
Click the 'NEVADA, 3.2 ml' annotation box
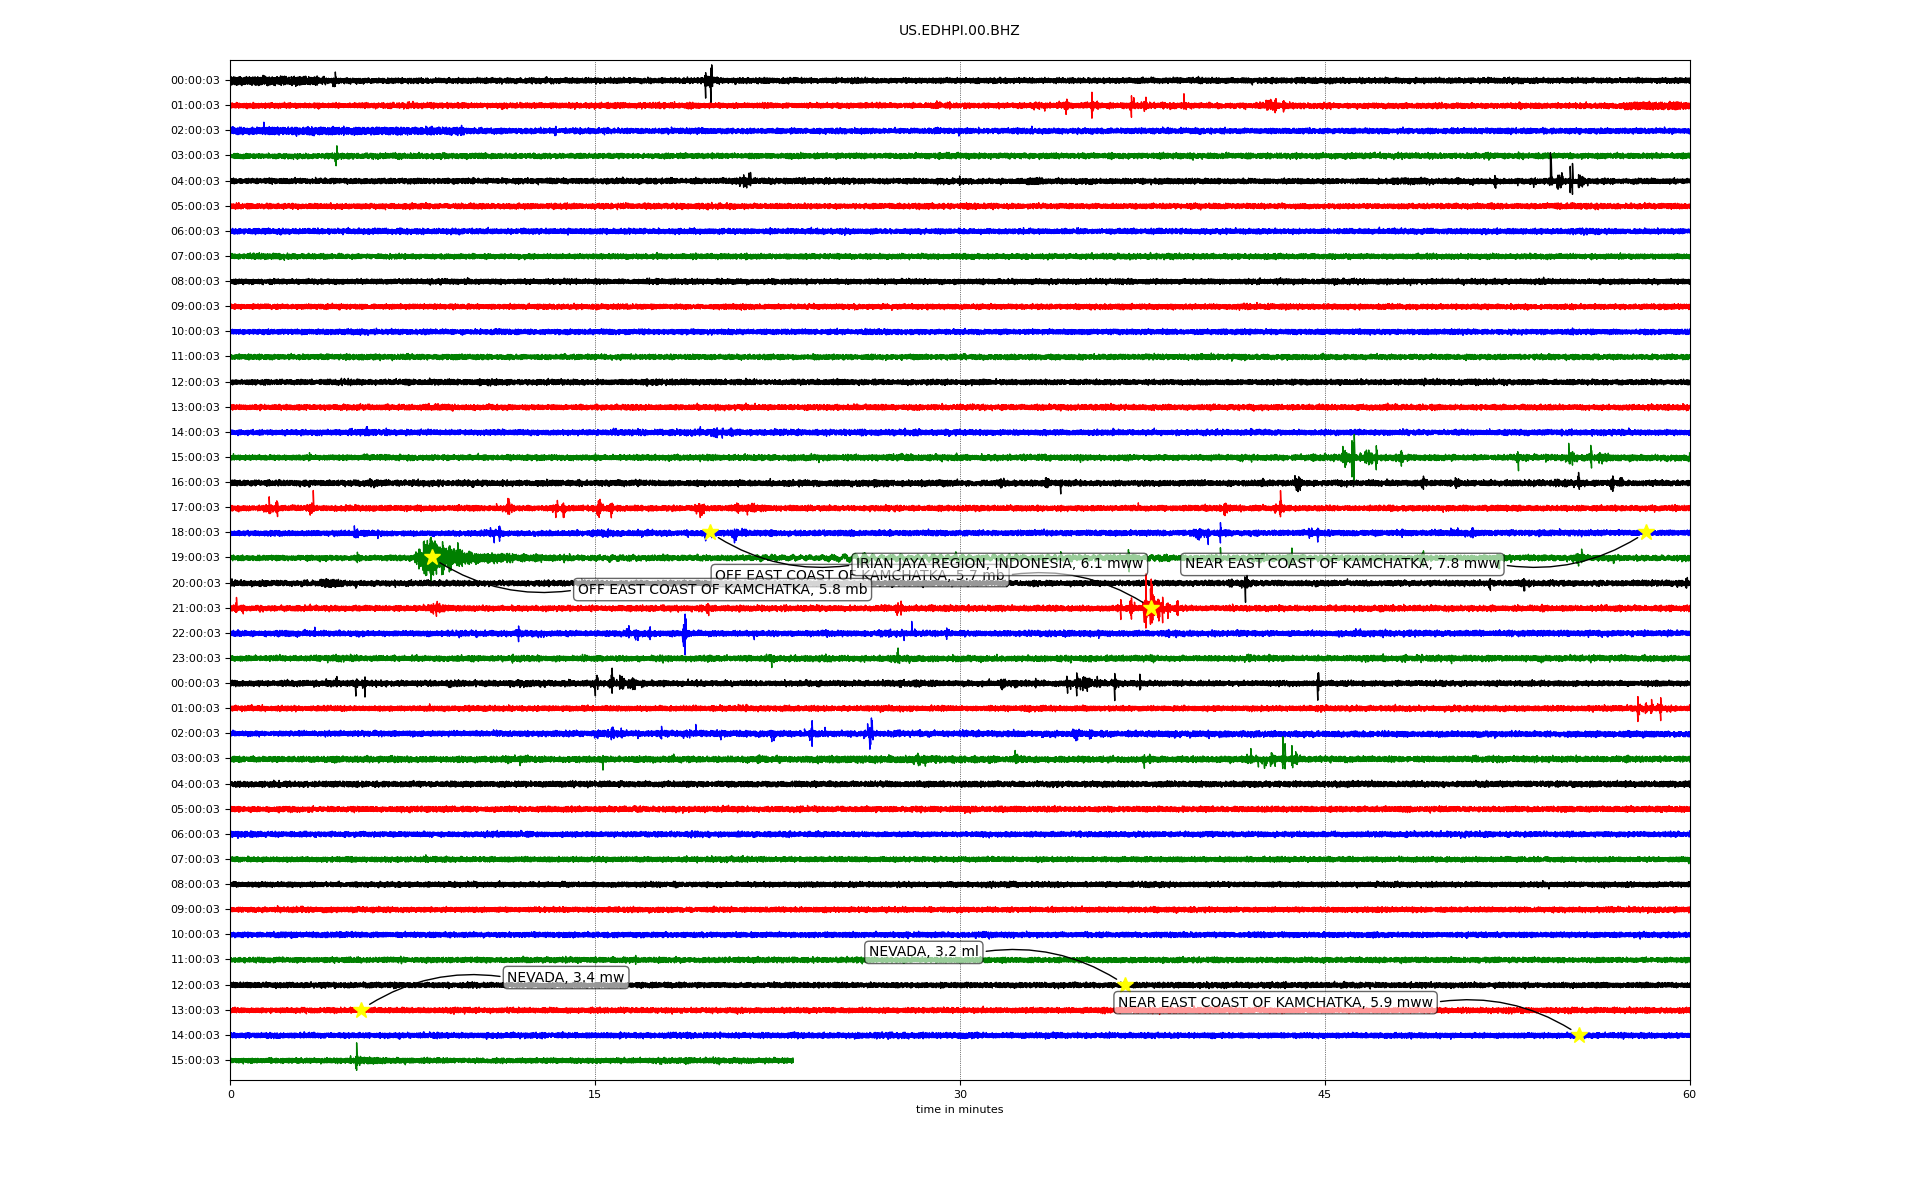point(923,952)
